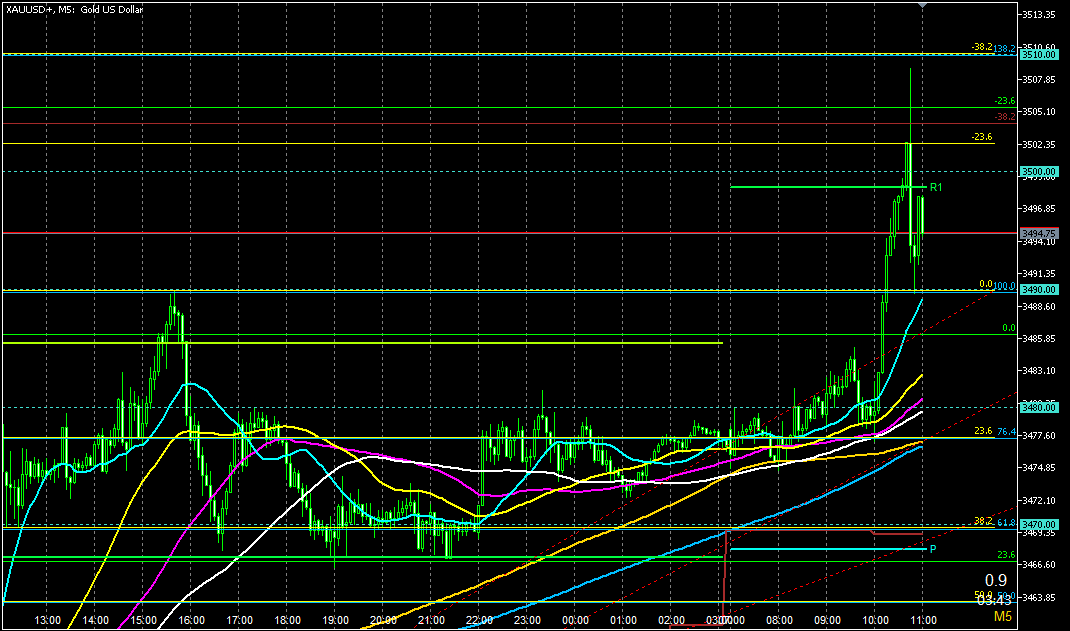Click the 3477.60 price scale label
This screenshot has width=1070, height=631.
(1039, 435)
